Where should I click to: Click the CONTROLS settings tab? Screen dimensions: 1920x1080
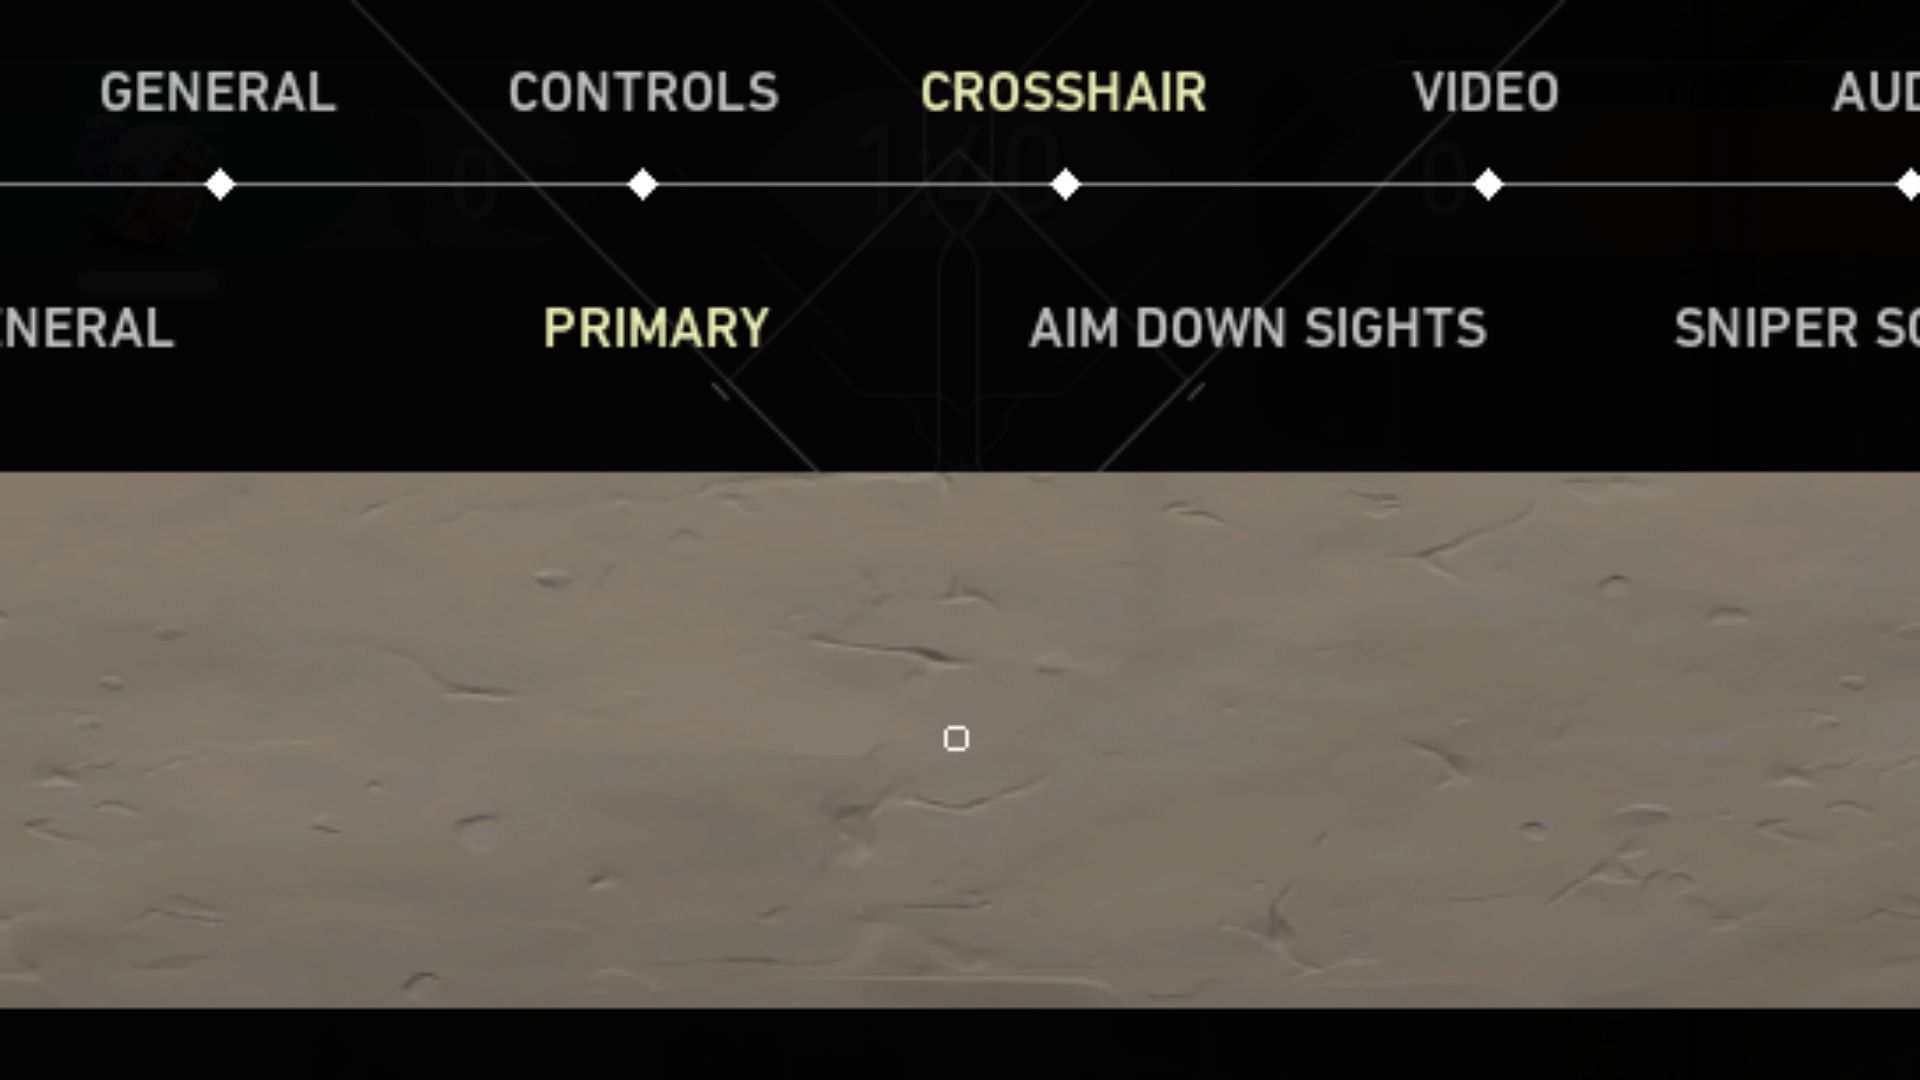(x=644, y=91)
